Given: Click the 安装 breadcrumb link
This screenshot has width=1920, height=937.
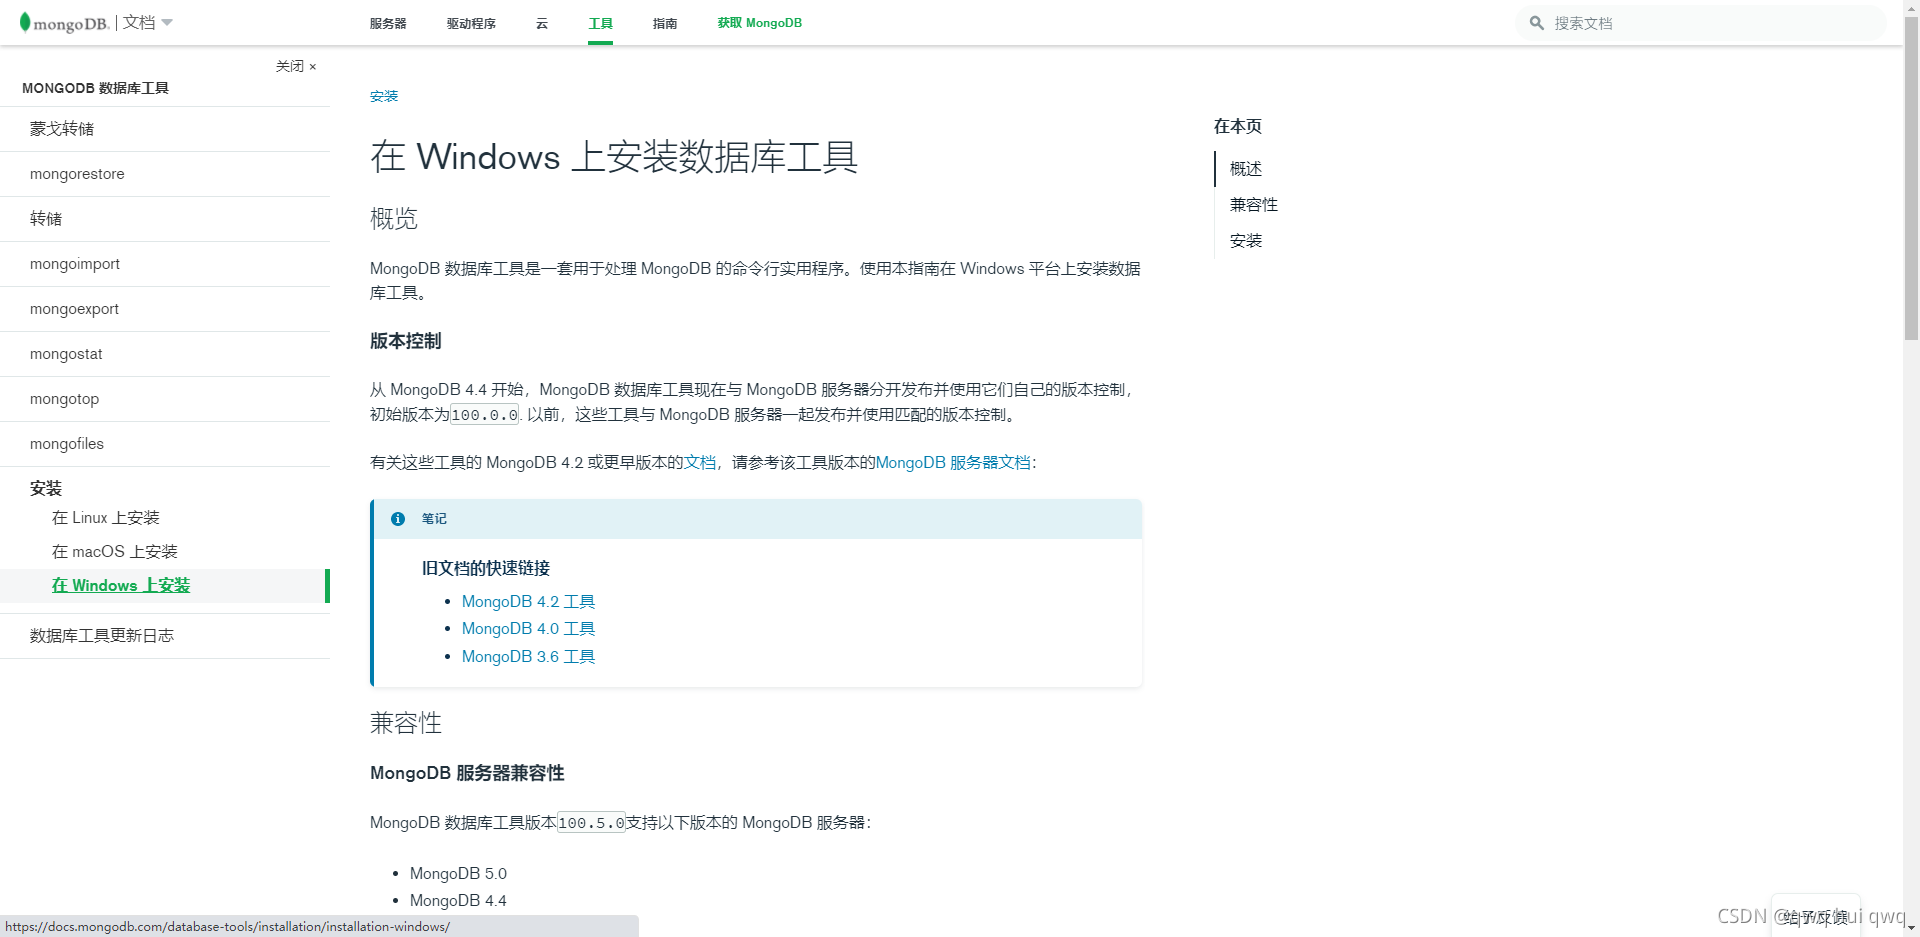Looking at the screenshot, I should 384,96.
